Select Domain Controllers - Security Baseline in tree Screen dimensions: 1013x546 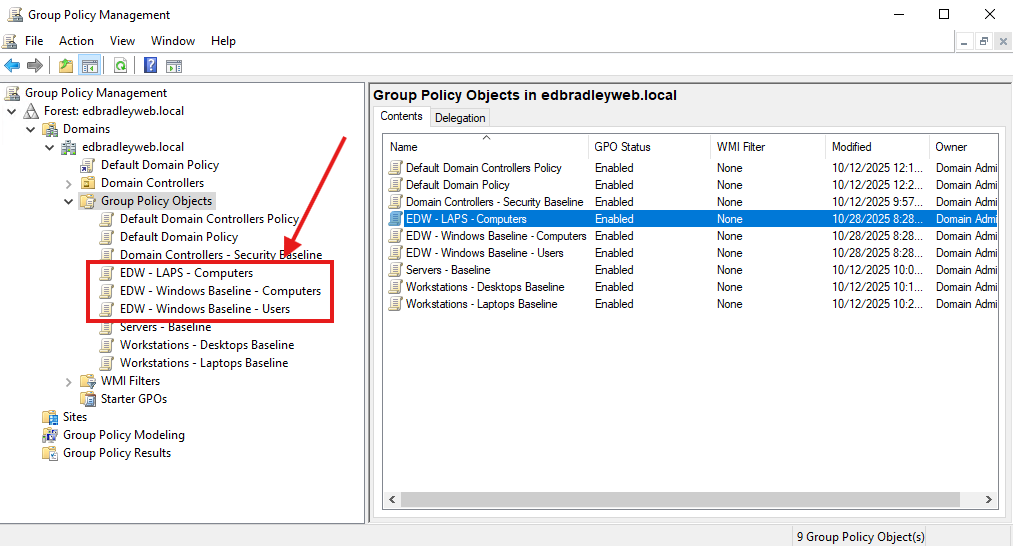point(221,255)
